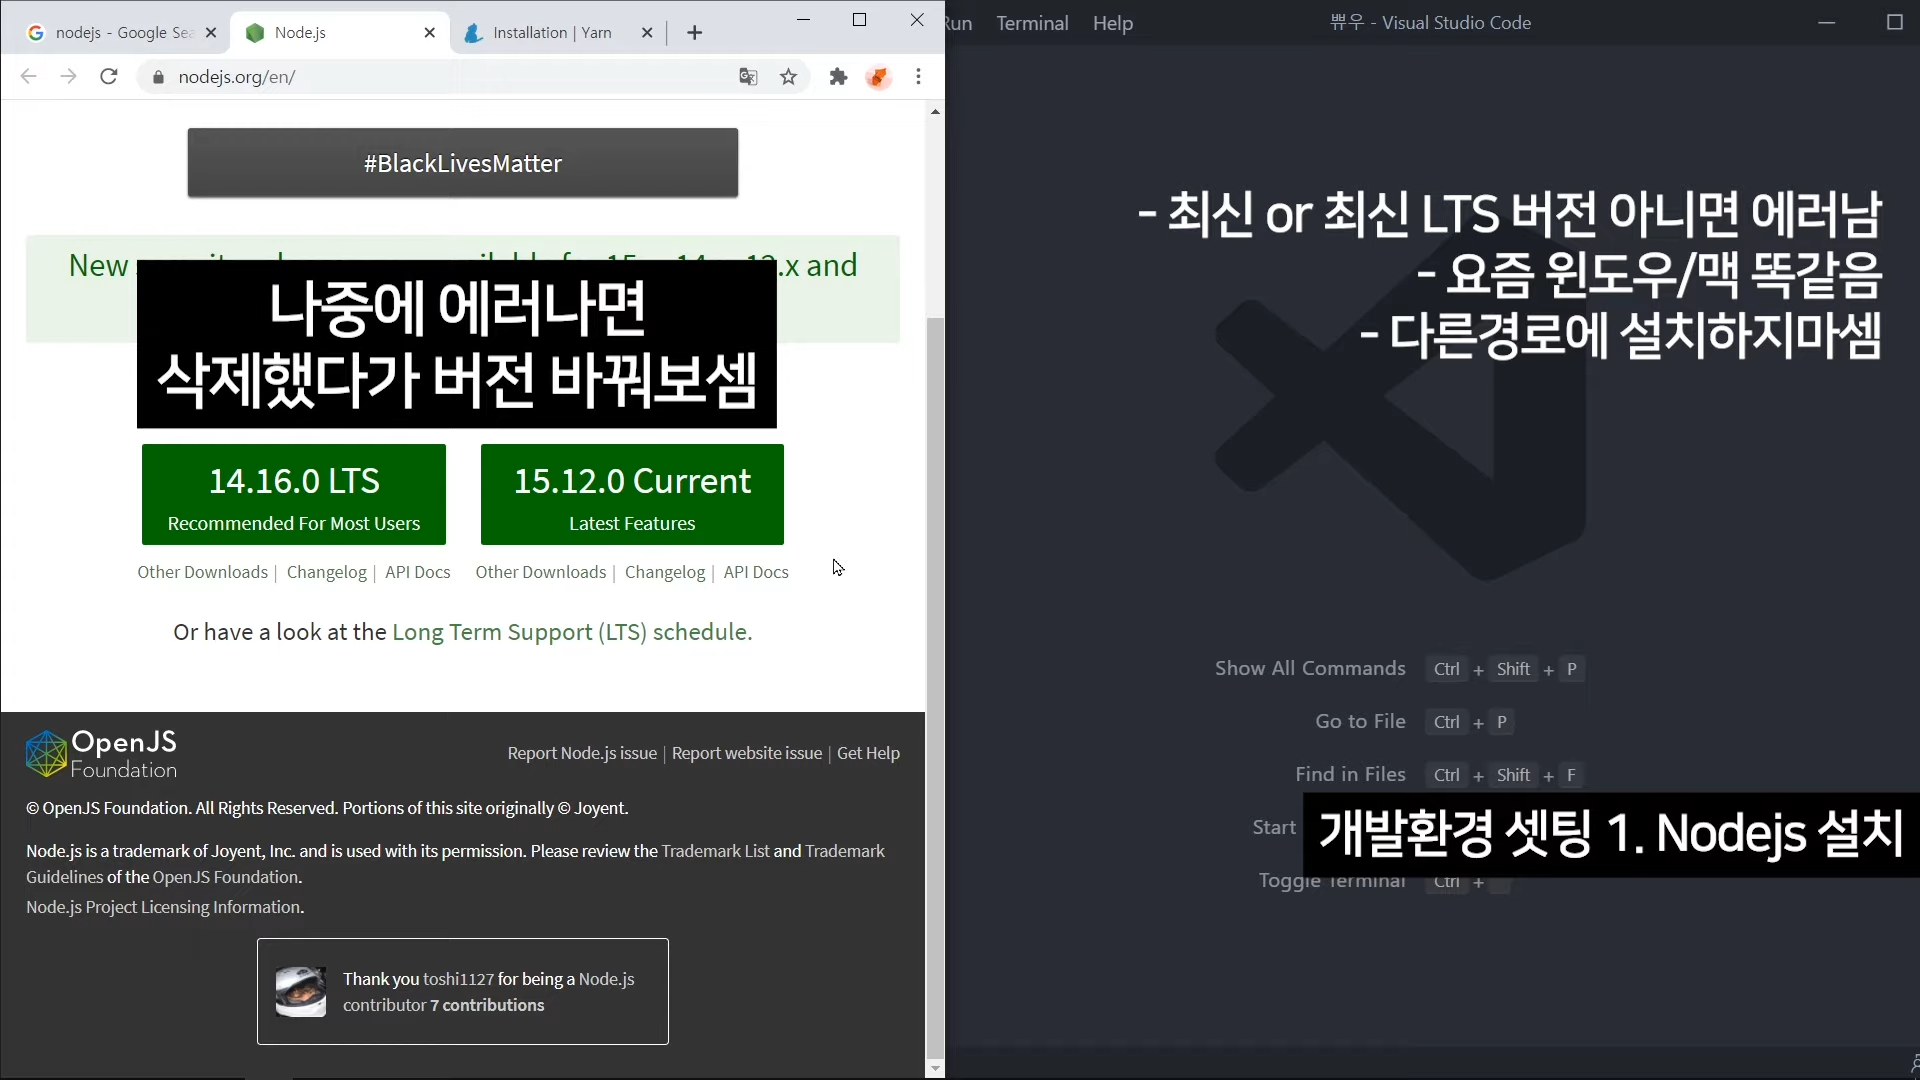Open Chrome three-dot menu
The width and height of the screenshot is (1920, 1080).
[x=918, y=77]
